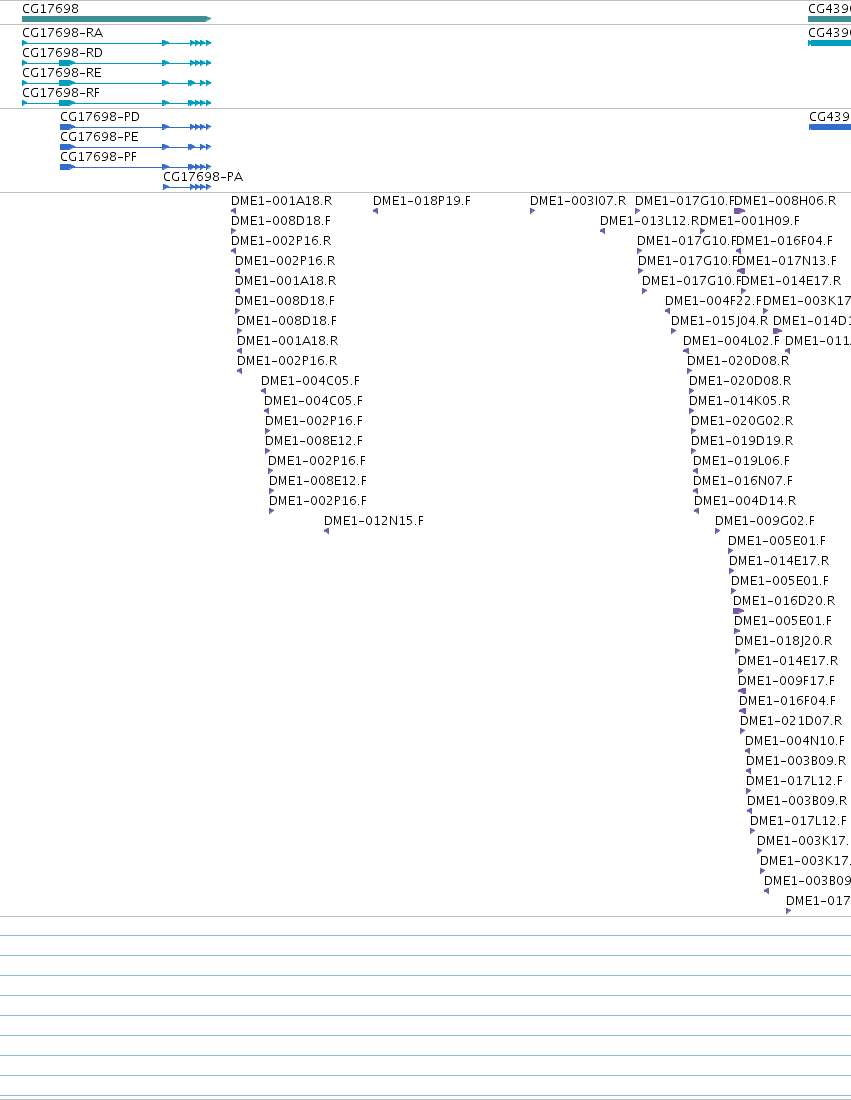
Task: Open the DME1-003I07.R feature label
Action: pos(577,201)
